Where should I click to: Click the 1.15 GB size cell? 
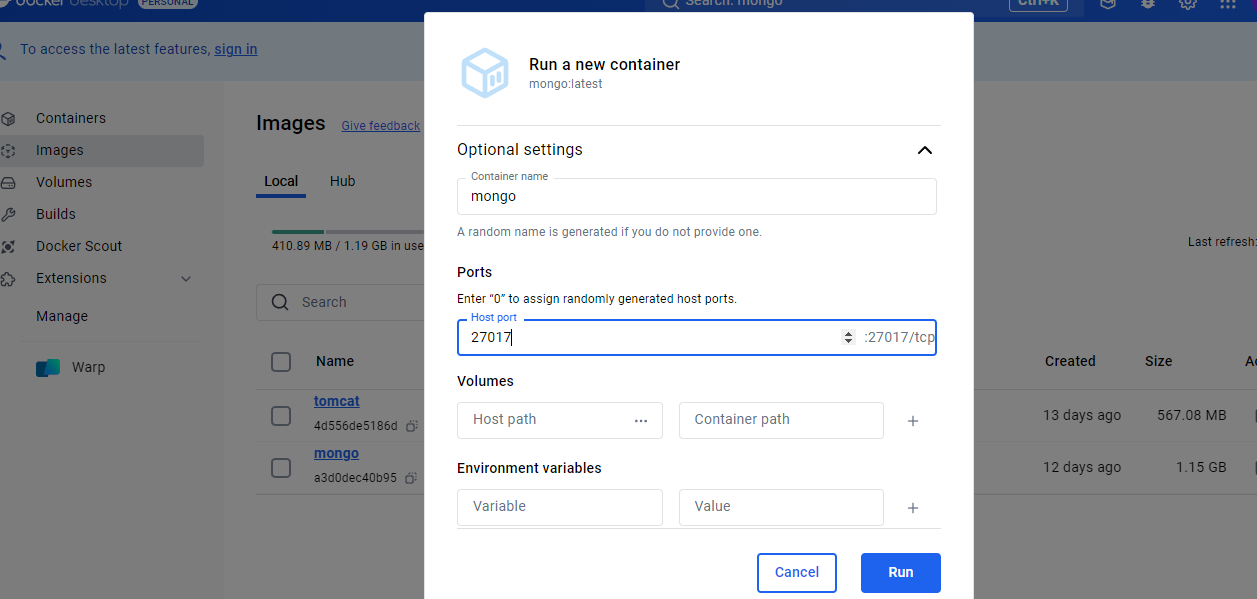[x=1200, y=467]
